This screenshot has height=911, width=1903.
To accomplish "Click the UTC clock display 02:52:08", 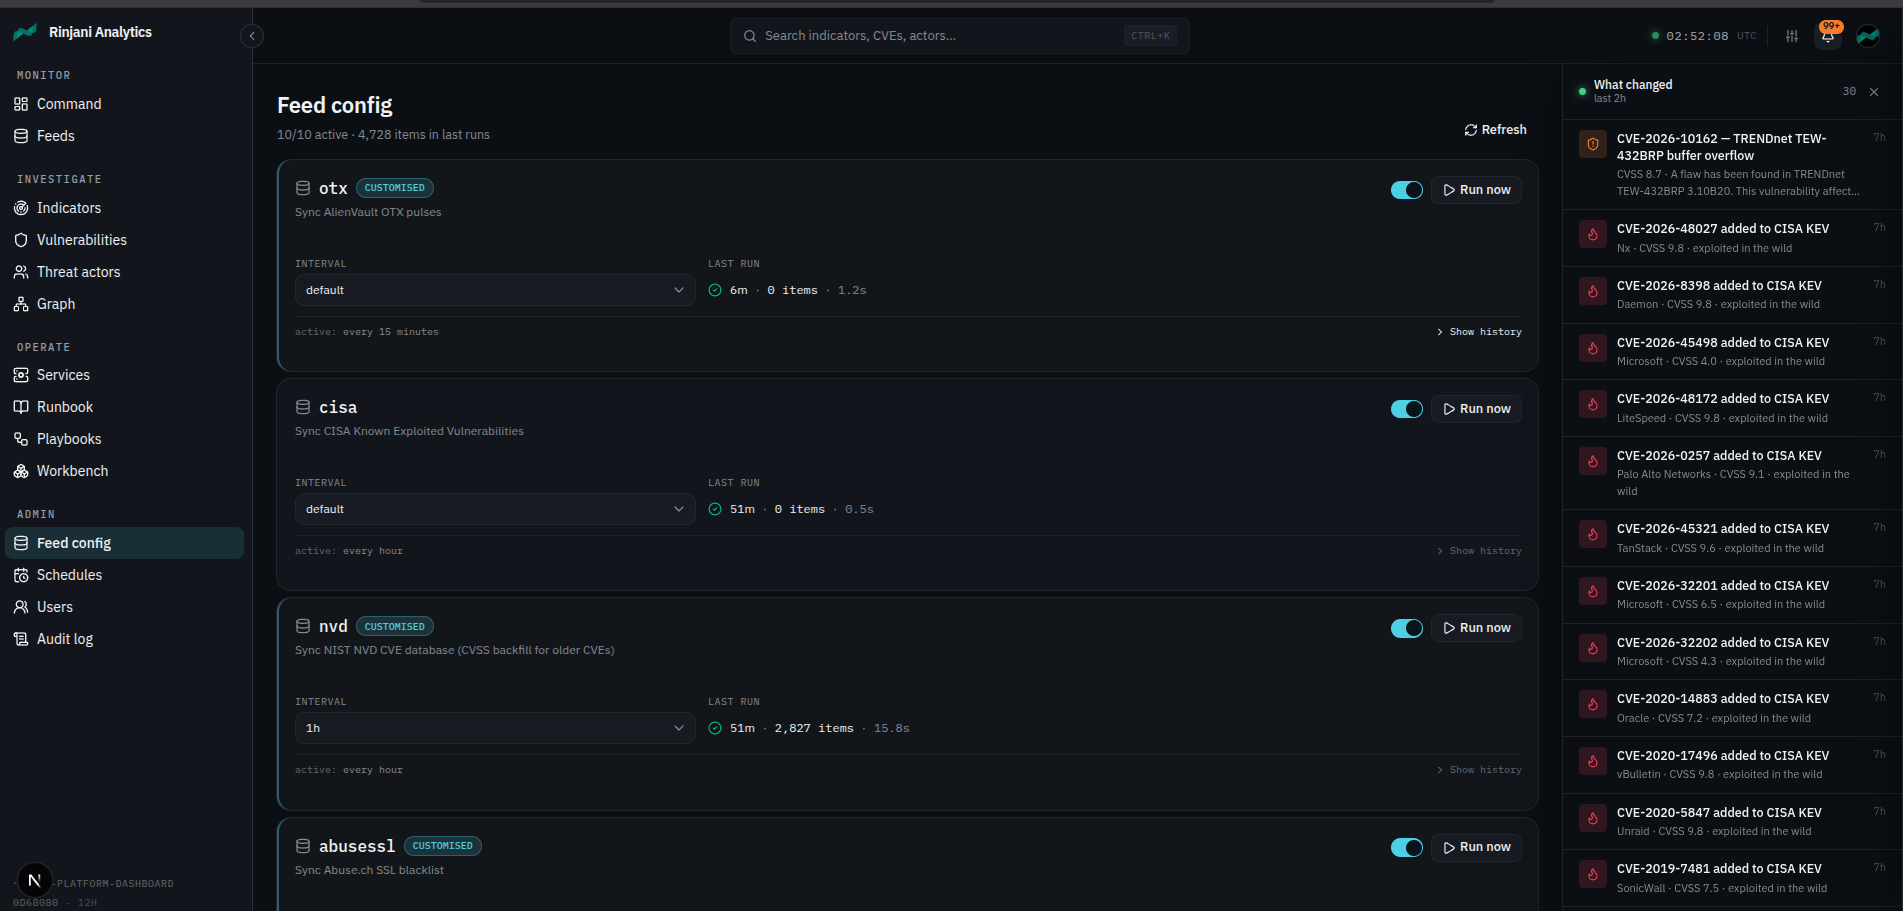I will click(x=1697, y=36).
